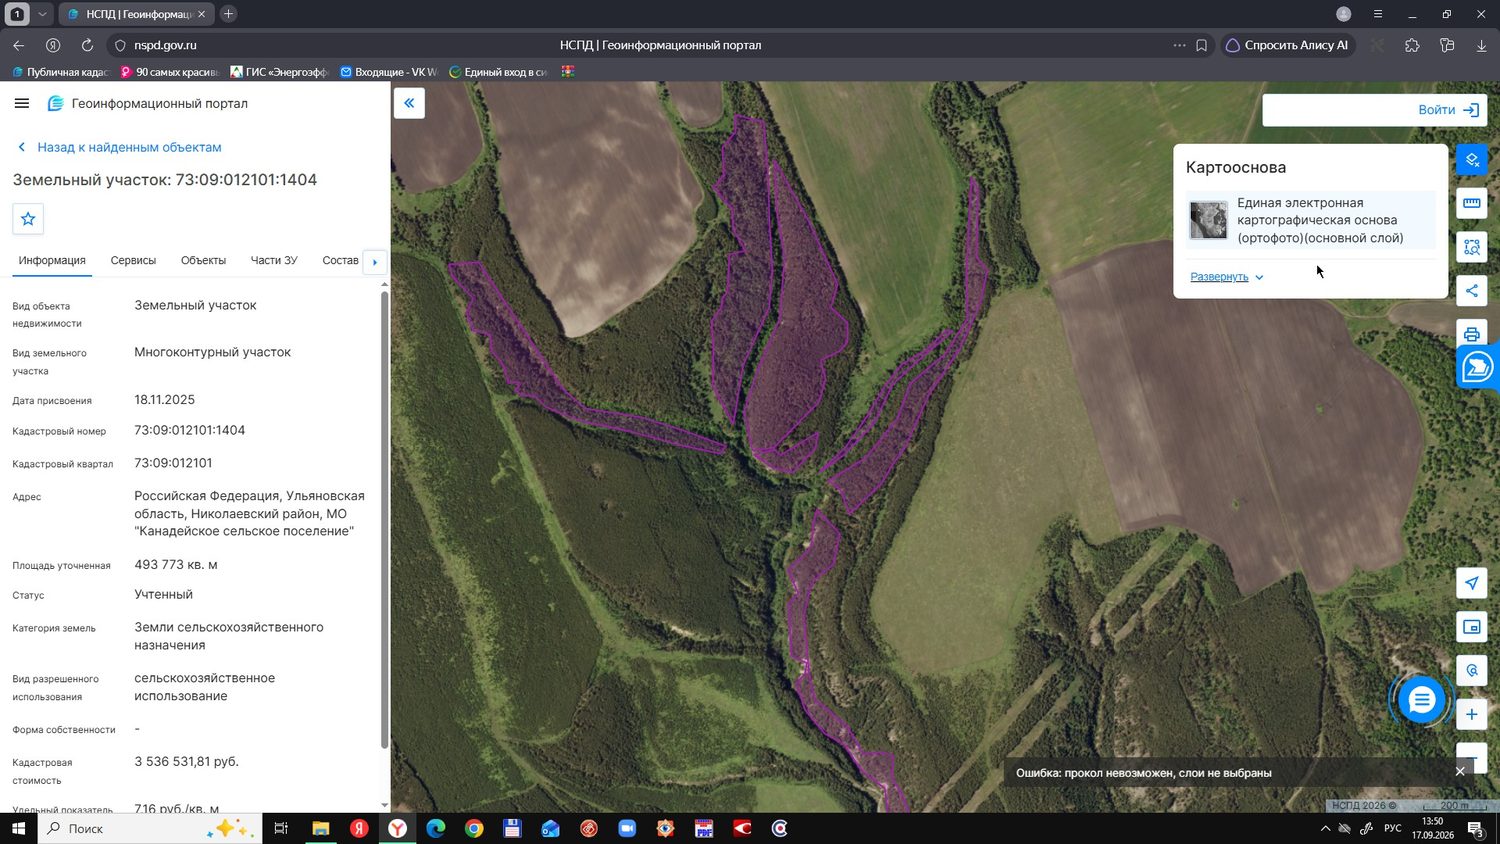Open the Публичная кадастровая bookmark

point(60,72)
